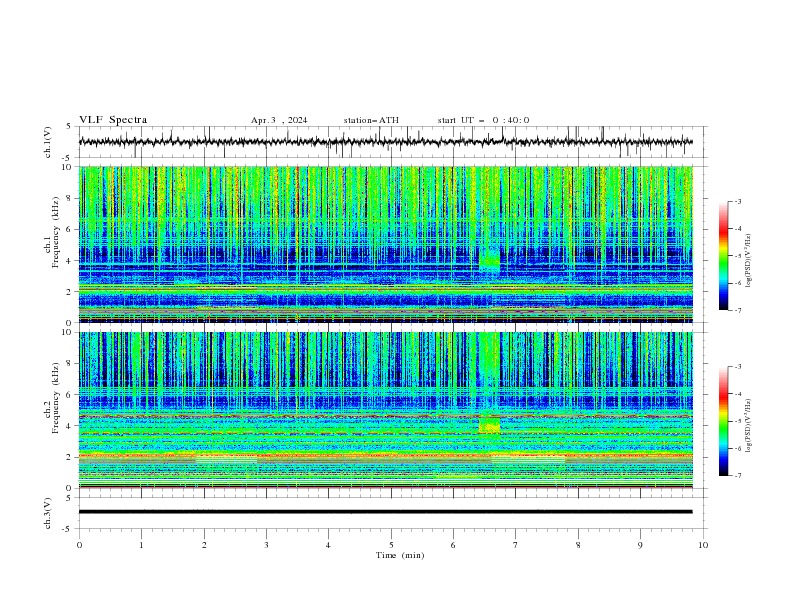The height and width of the screenshot is (612, 792).
Task: Click the time axis tick label "1"
Action: point(141,545)
